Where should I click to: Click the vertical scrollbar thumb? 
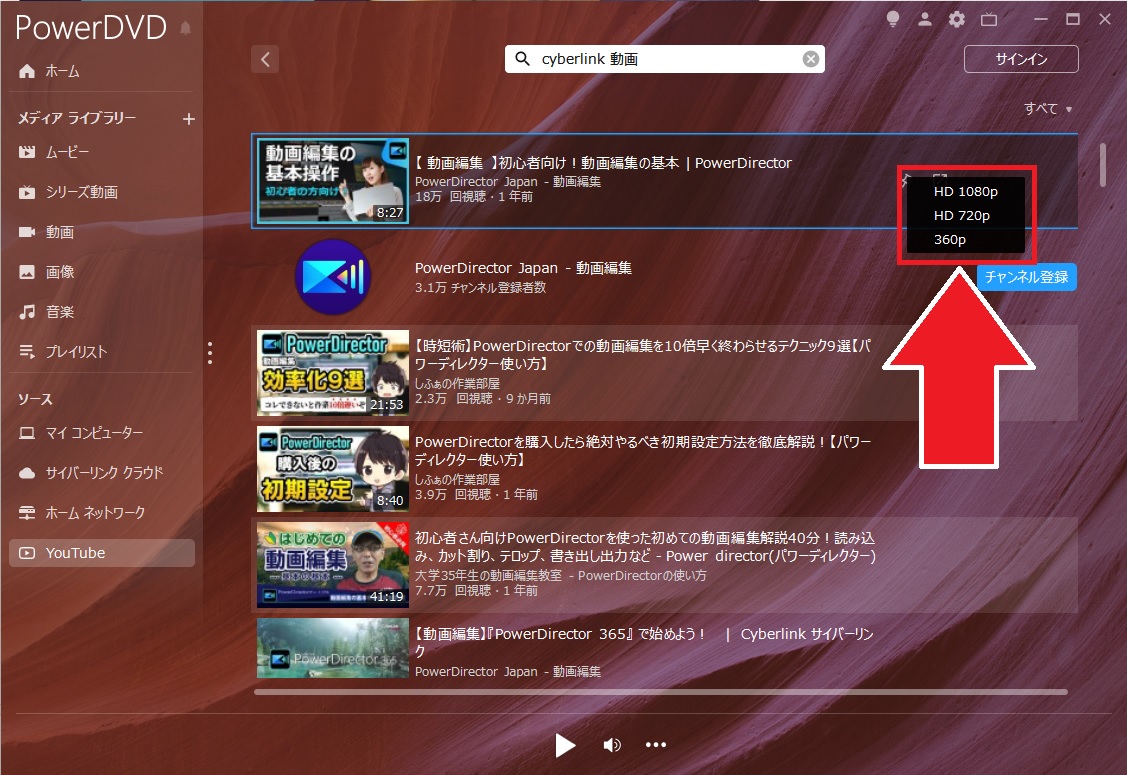point(1102,165)
